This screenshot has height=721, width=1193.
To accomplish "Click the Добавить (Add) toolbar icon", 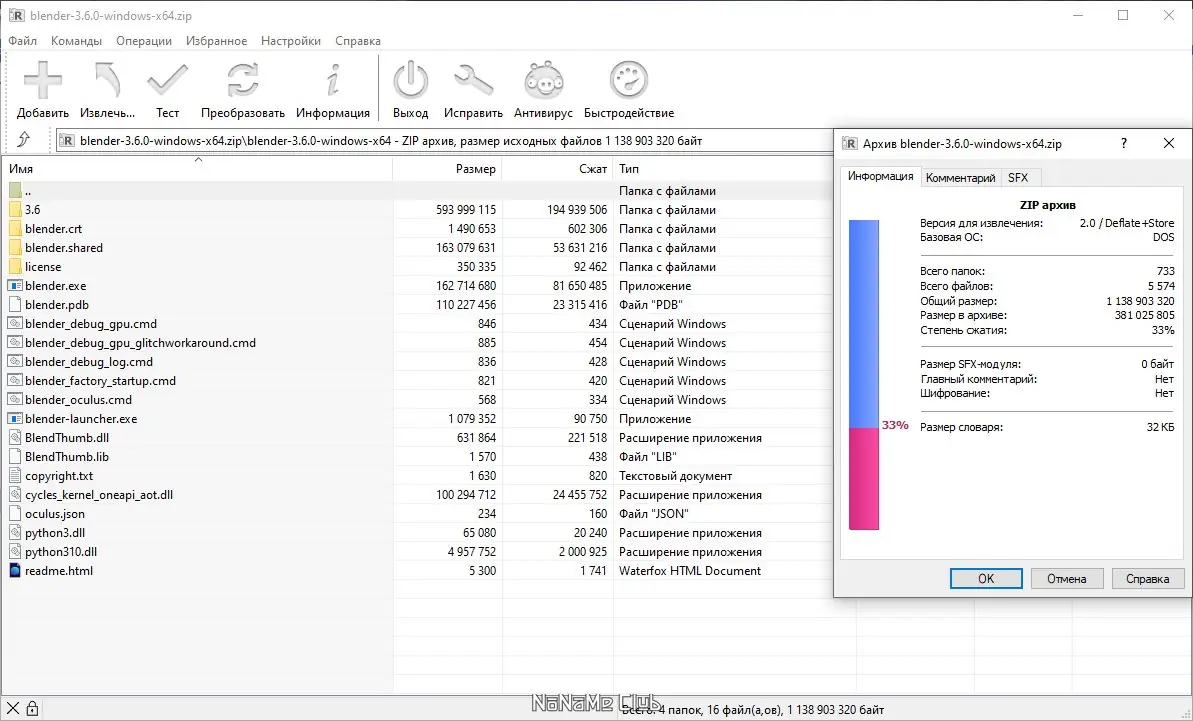I will (43, 80).
